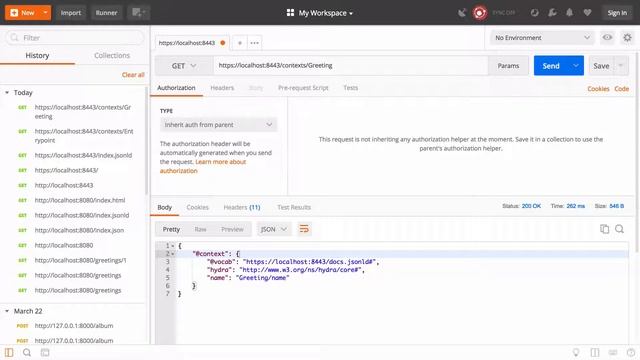Open the tab options ellipsis menu

pos(254,43)
